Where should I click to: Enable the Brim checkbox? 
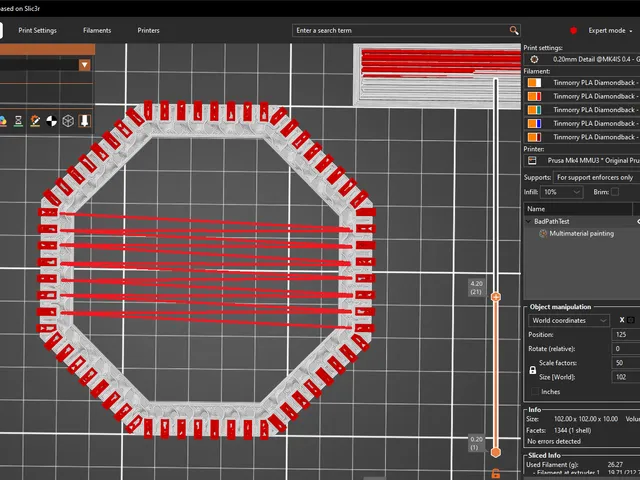(x=615, y=192)
